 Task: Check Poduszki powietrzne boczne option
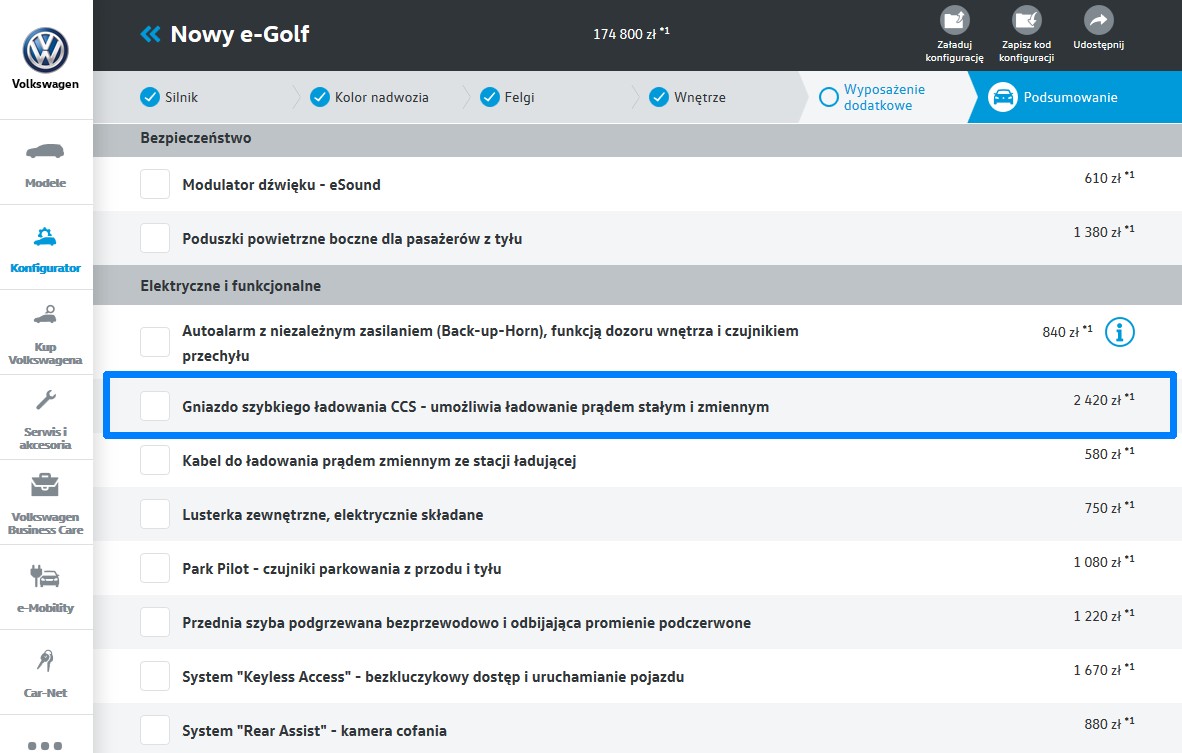(155, 238)
